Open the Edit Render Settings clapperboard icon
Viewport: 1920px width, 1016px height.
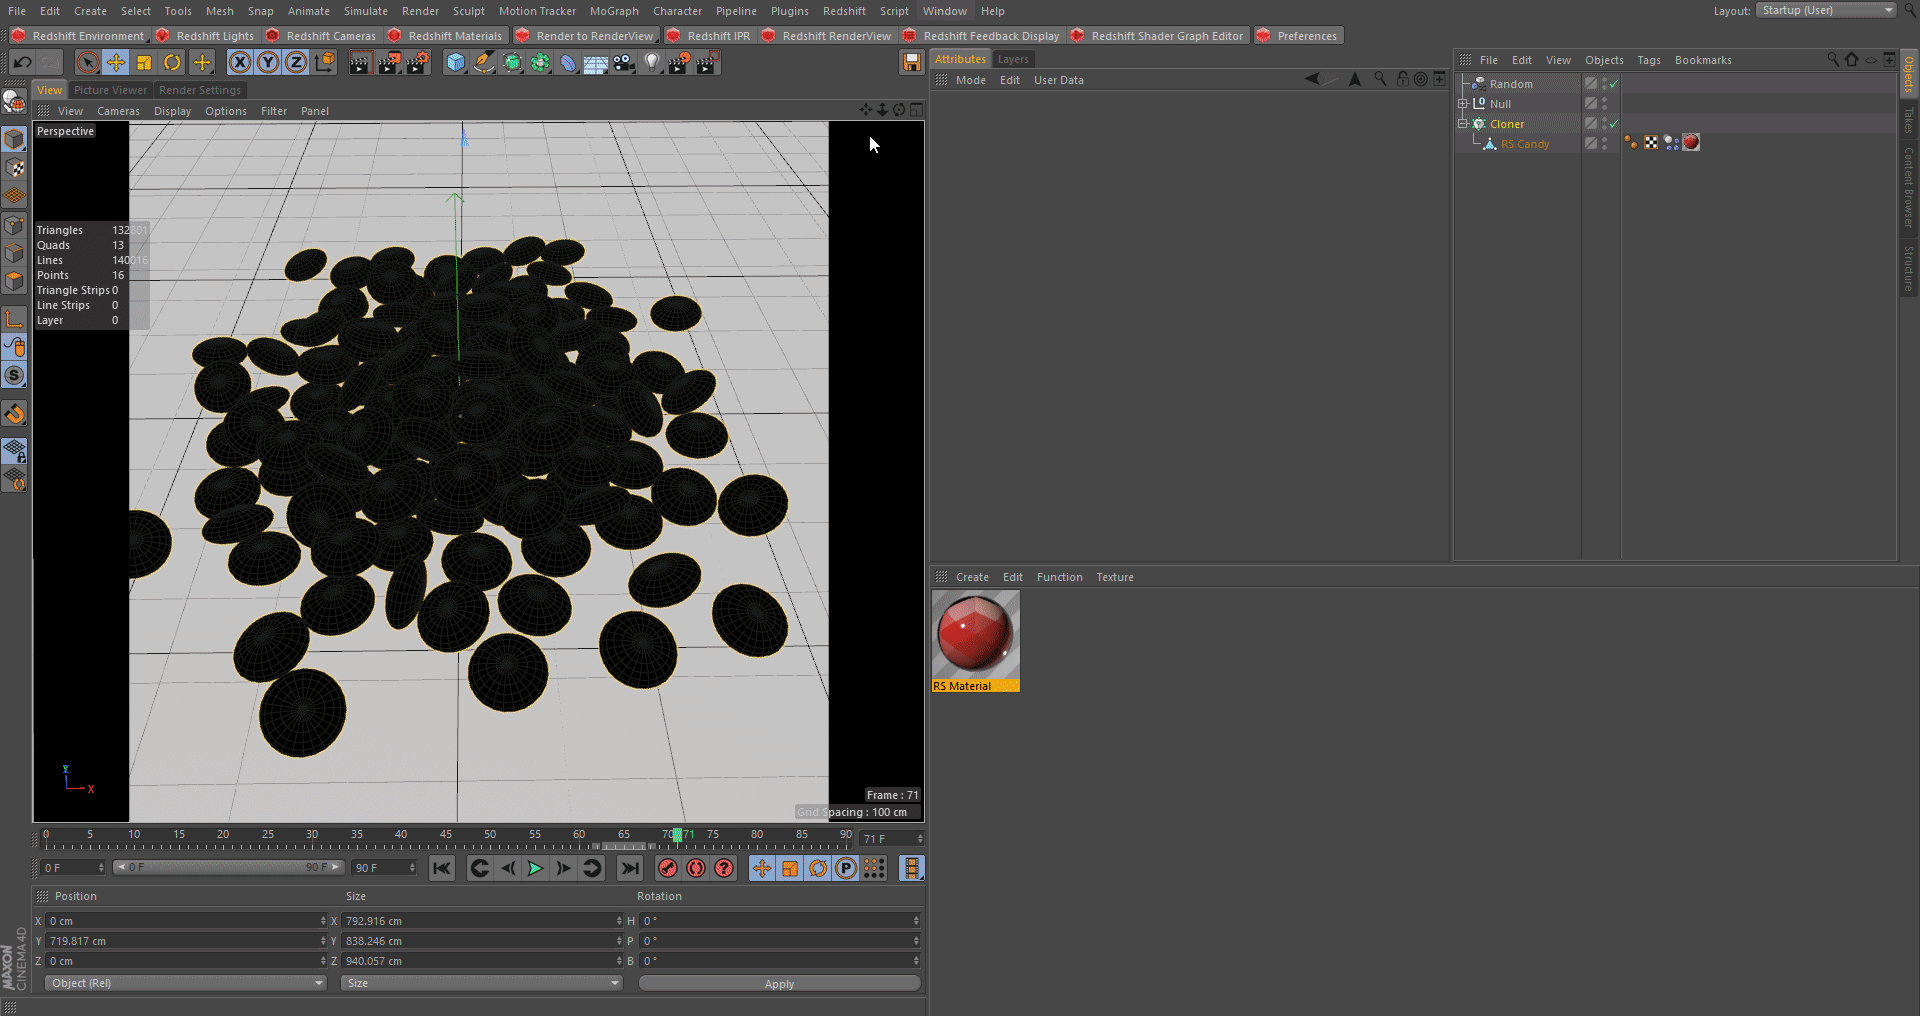(416, 63)
